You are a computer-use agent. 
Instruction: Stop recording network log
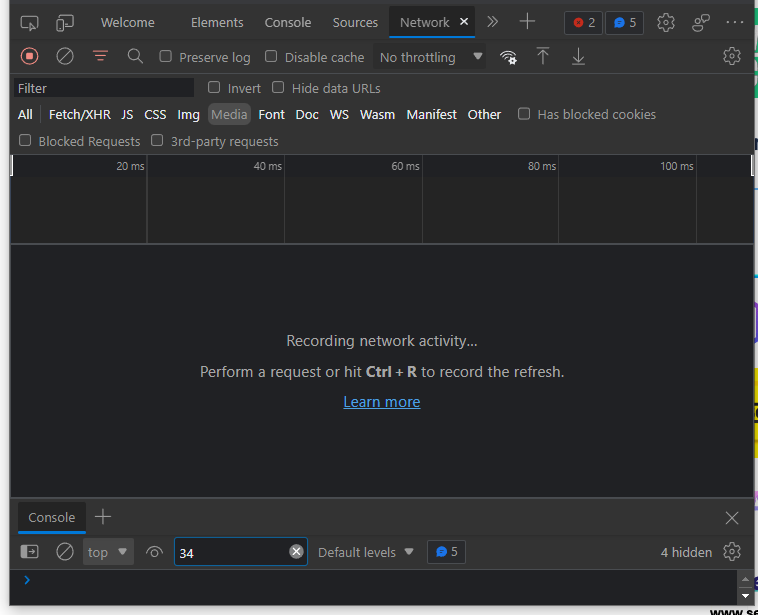point(29,57)
